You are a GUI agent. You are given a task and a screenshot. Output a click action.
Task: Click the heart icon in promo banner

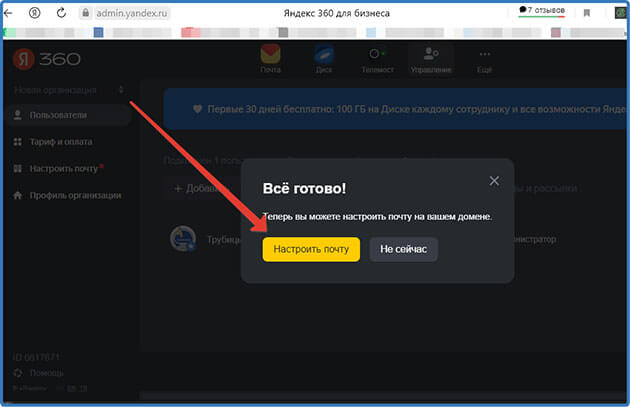click(x=197, y=109)
